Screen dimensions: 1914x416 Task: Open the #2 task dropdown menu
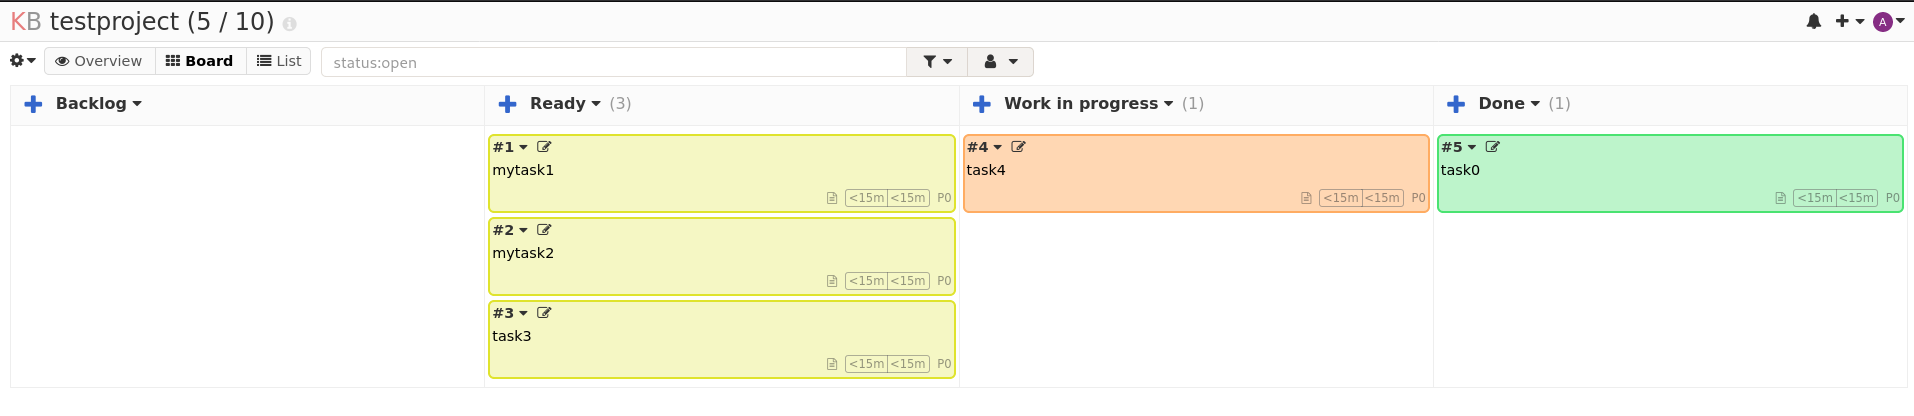(510, 230)
